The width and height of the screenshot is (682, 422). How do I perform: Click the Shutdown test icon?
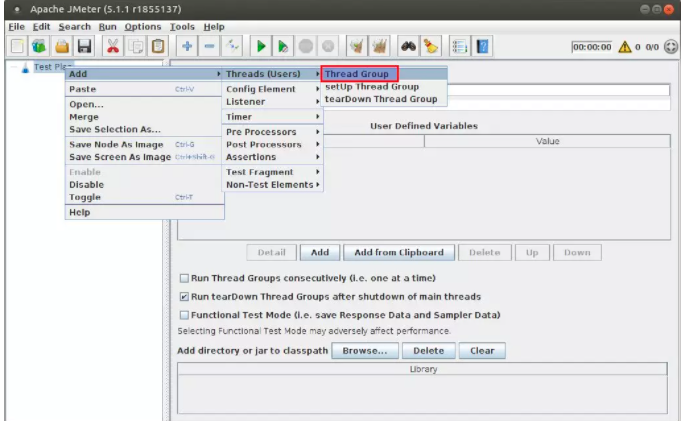(x=328, y=46)
